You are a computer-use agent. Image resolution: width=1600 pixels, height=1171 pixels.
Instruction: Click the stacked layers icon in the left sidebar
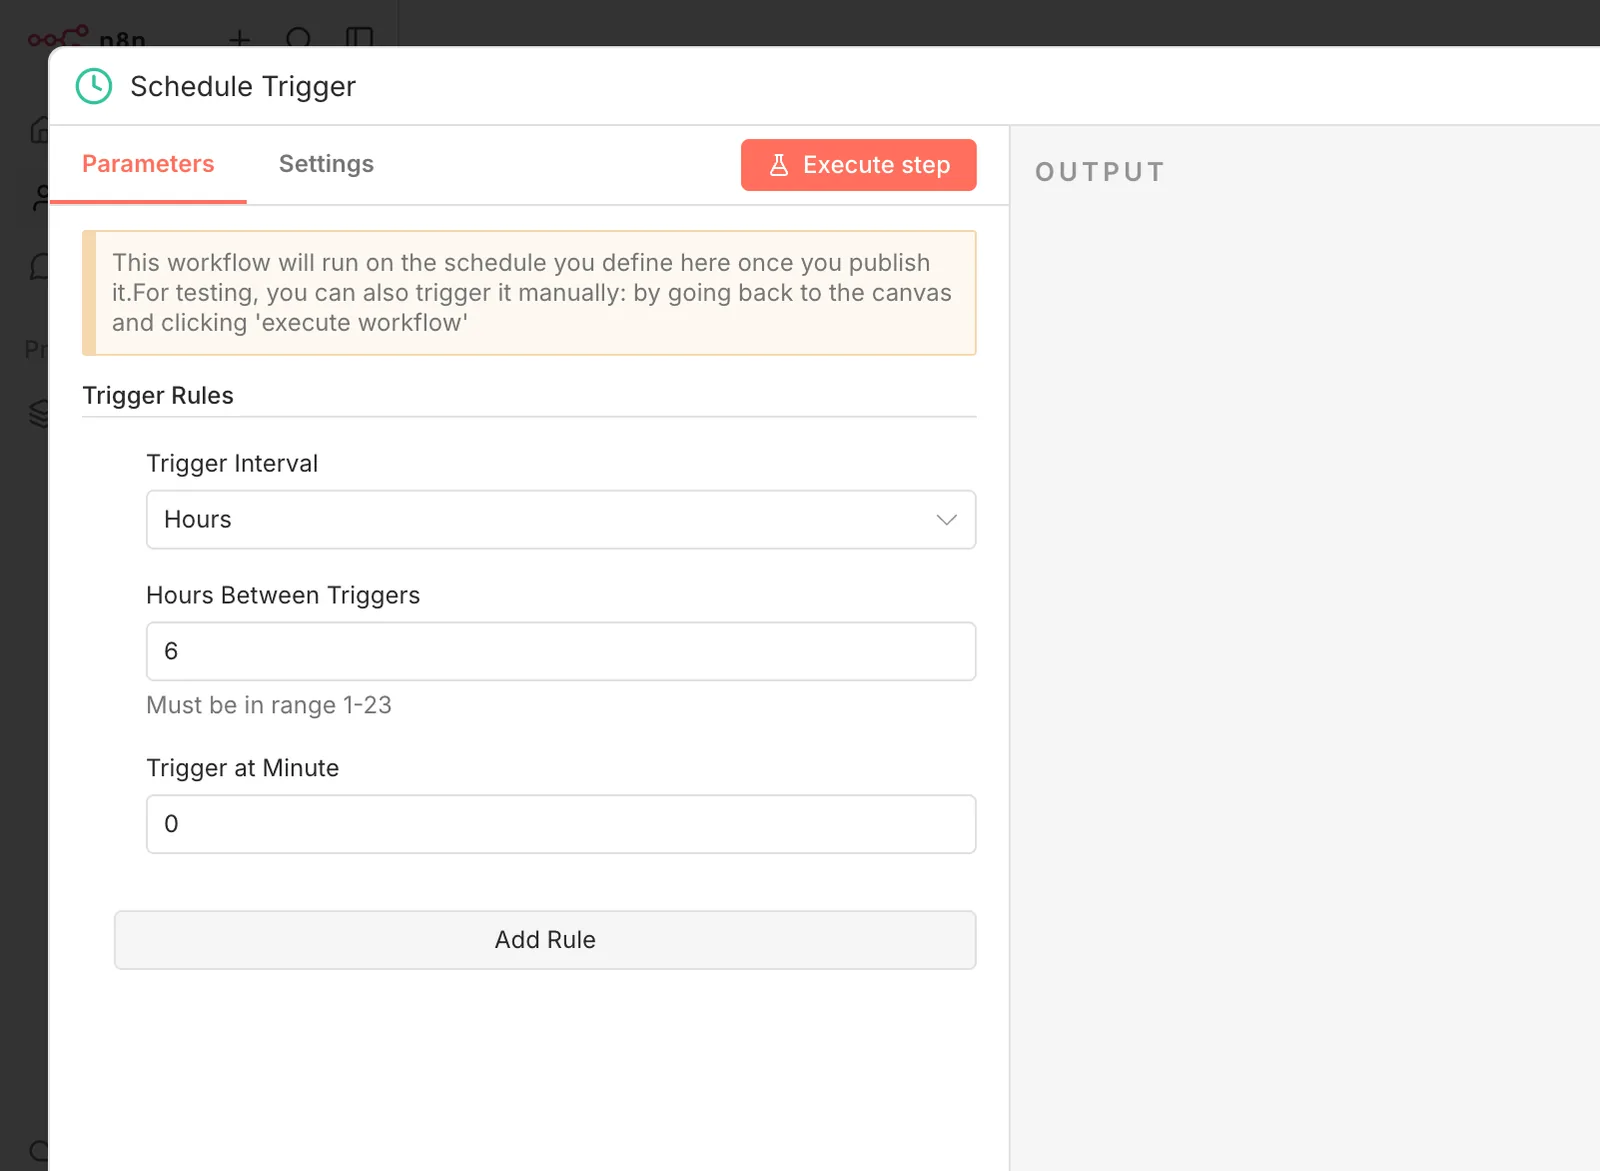(40, 413)
